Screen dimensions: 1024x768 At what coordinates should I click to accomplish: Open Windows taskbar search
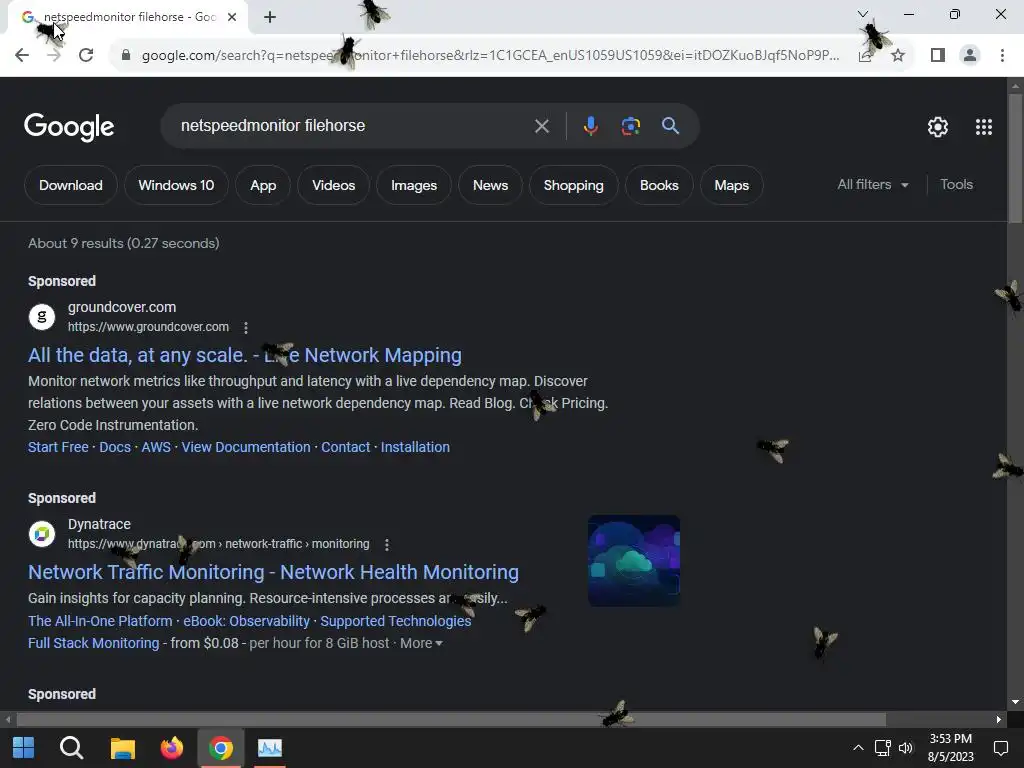coord(71,748)
